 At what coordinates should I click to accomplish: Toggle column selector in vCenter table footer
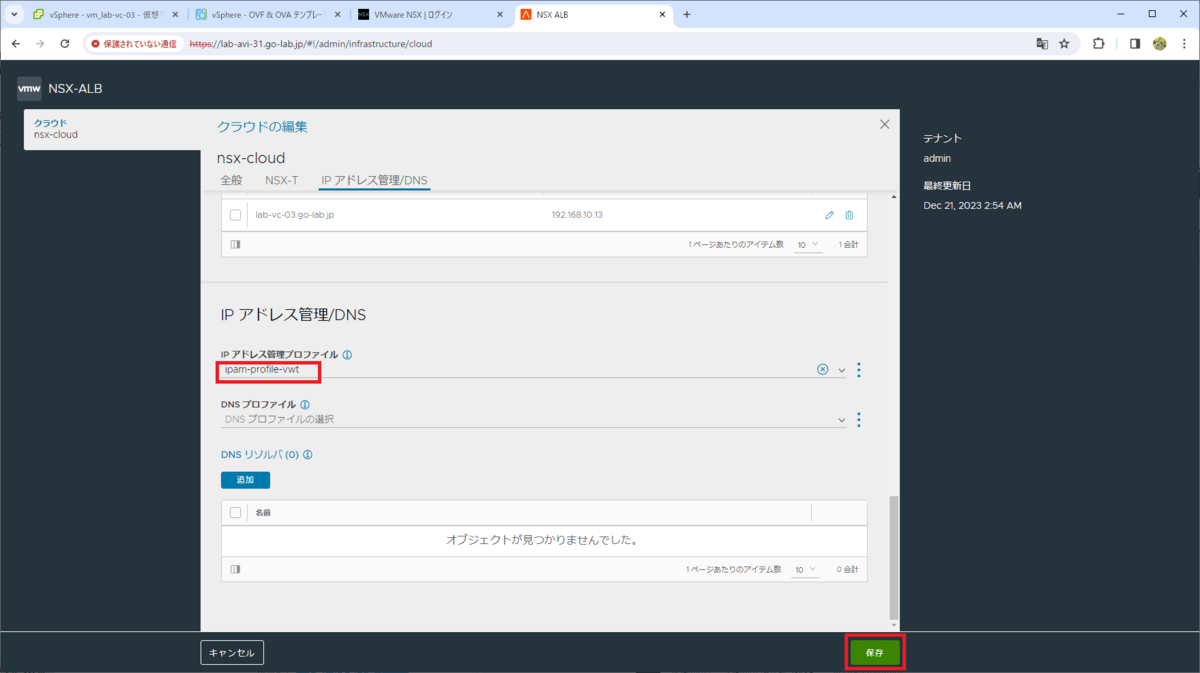[x=235, y=244]
